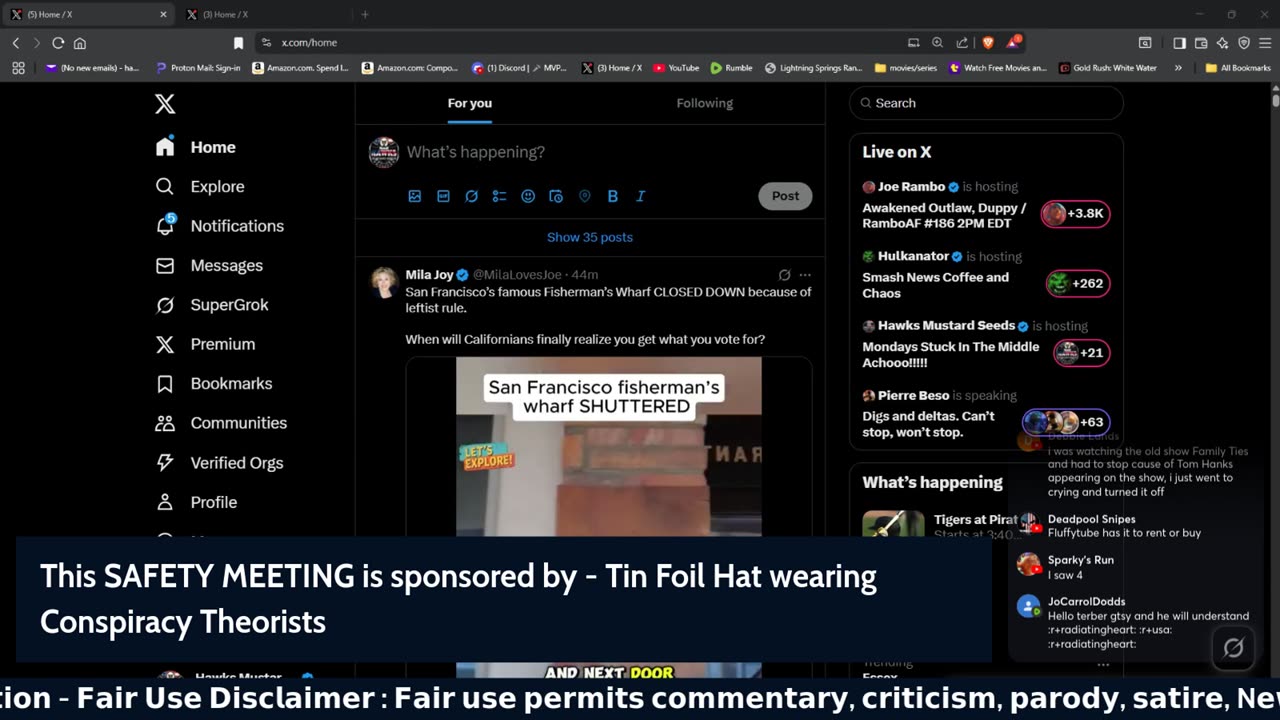This screenshot has width=1280, height=720.
Task: Open Mila Joy's profile avatar
Action: 385,282
